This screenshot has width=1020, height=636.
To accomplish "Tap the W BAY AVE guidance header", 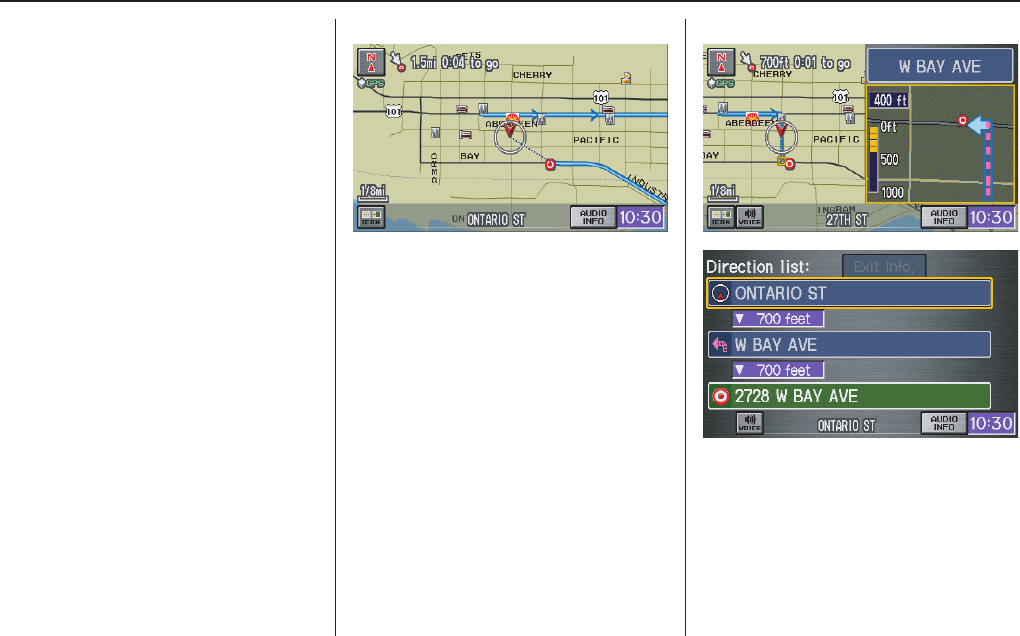I will coord(940,66).
